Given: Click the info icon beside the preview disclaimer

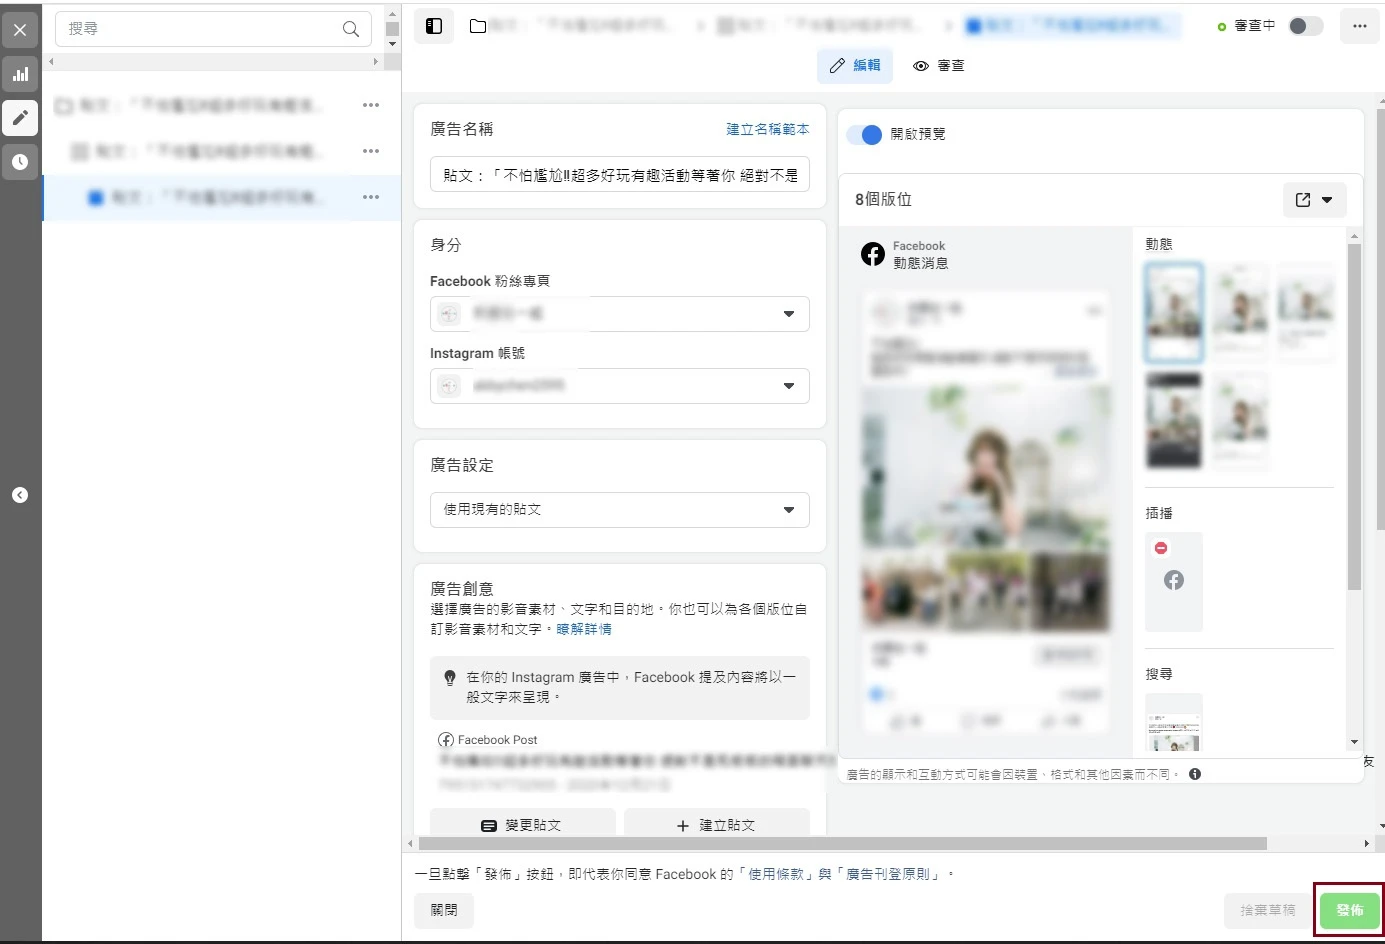Looking at the screenshot, I should (x=1195, y=774).
